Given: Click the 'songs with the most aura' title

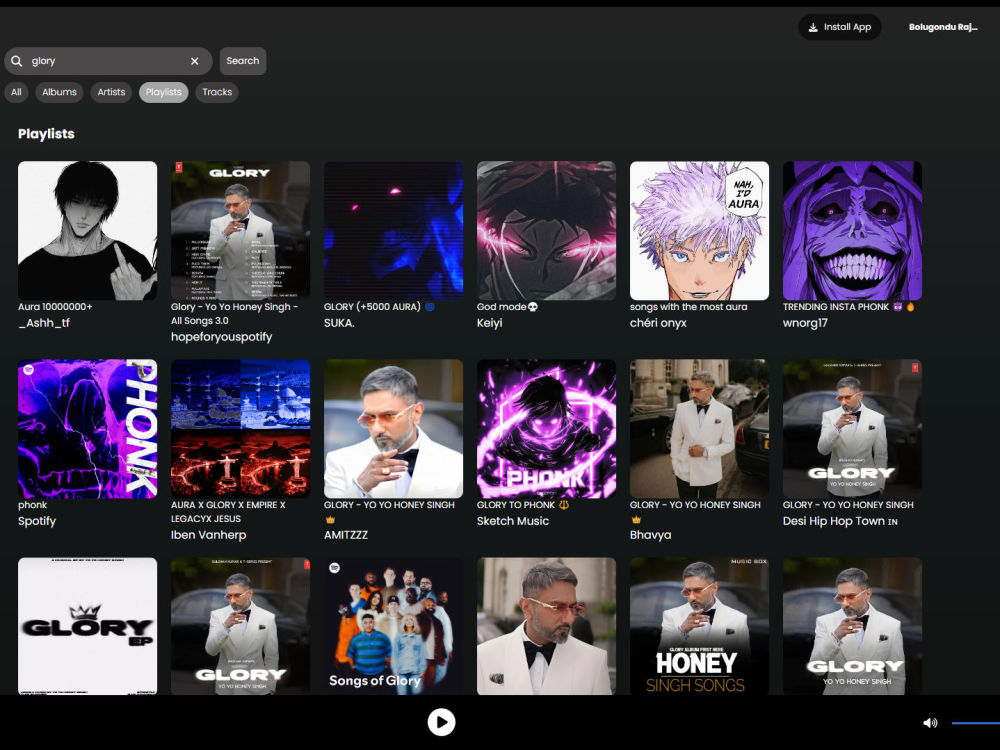Looking at the screenshot, I should coord(688,307).
